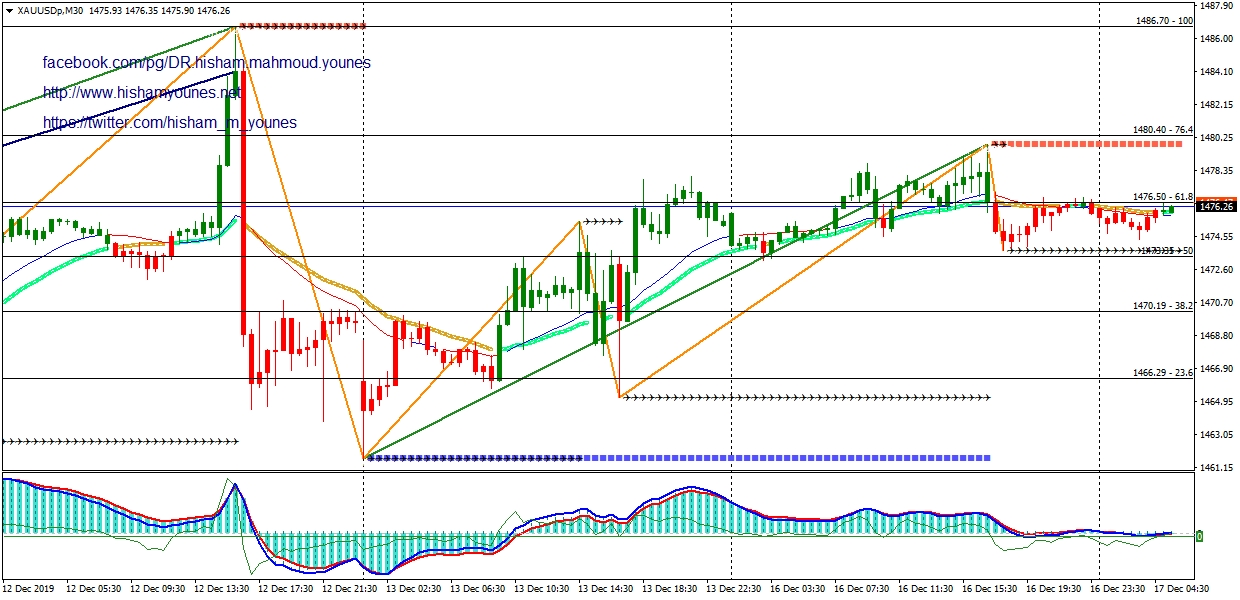Click the separator between chart and oscillator
The image size is (1240, 600).
[600, 472]
